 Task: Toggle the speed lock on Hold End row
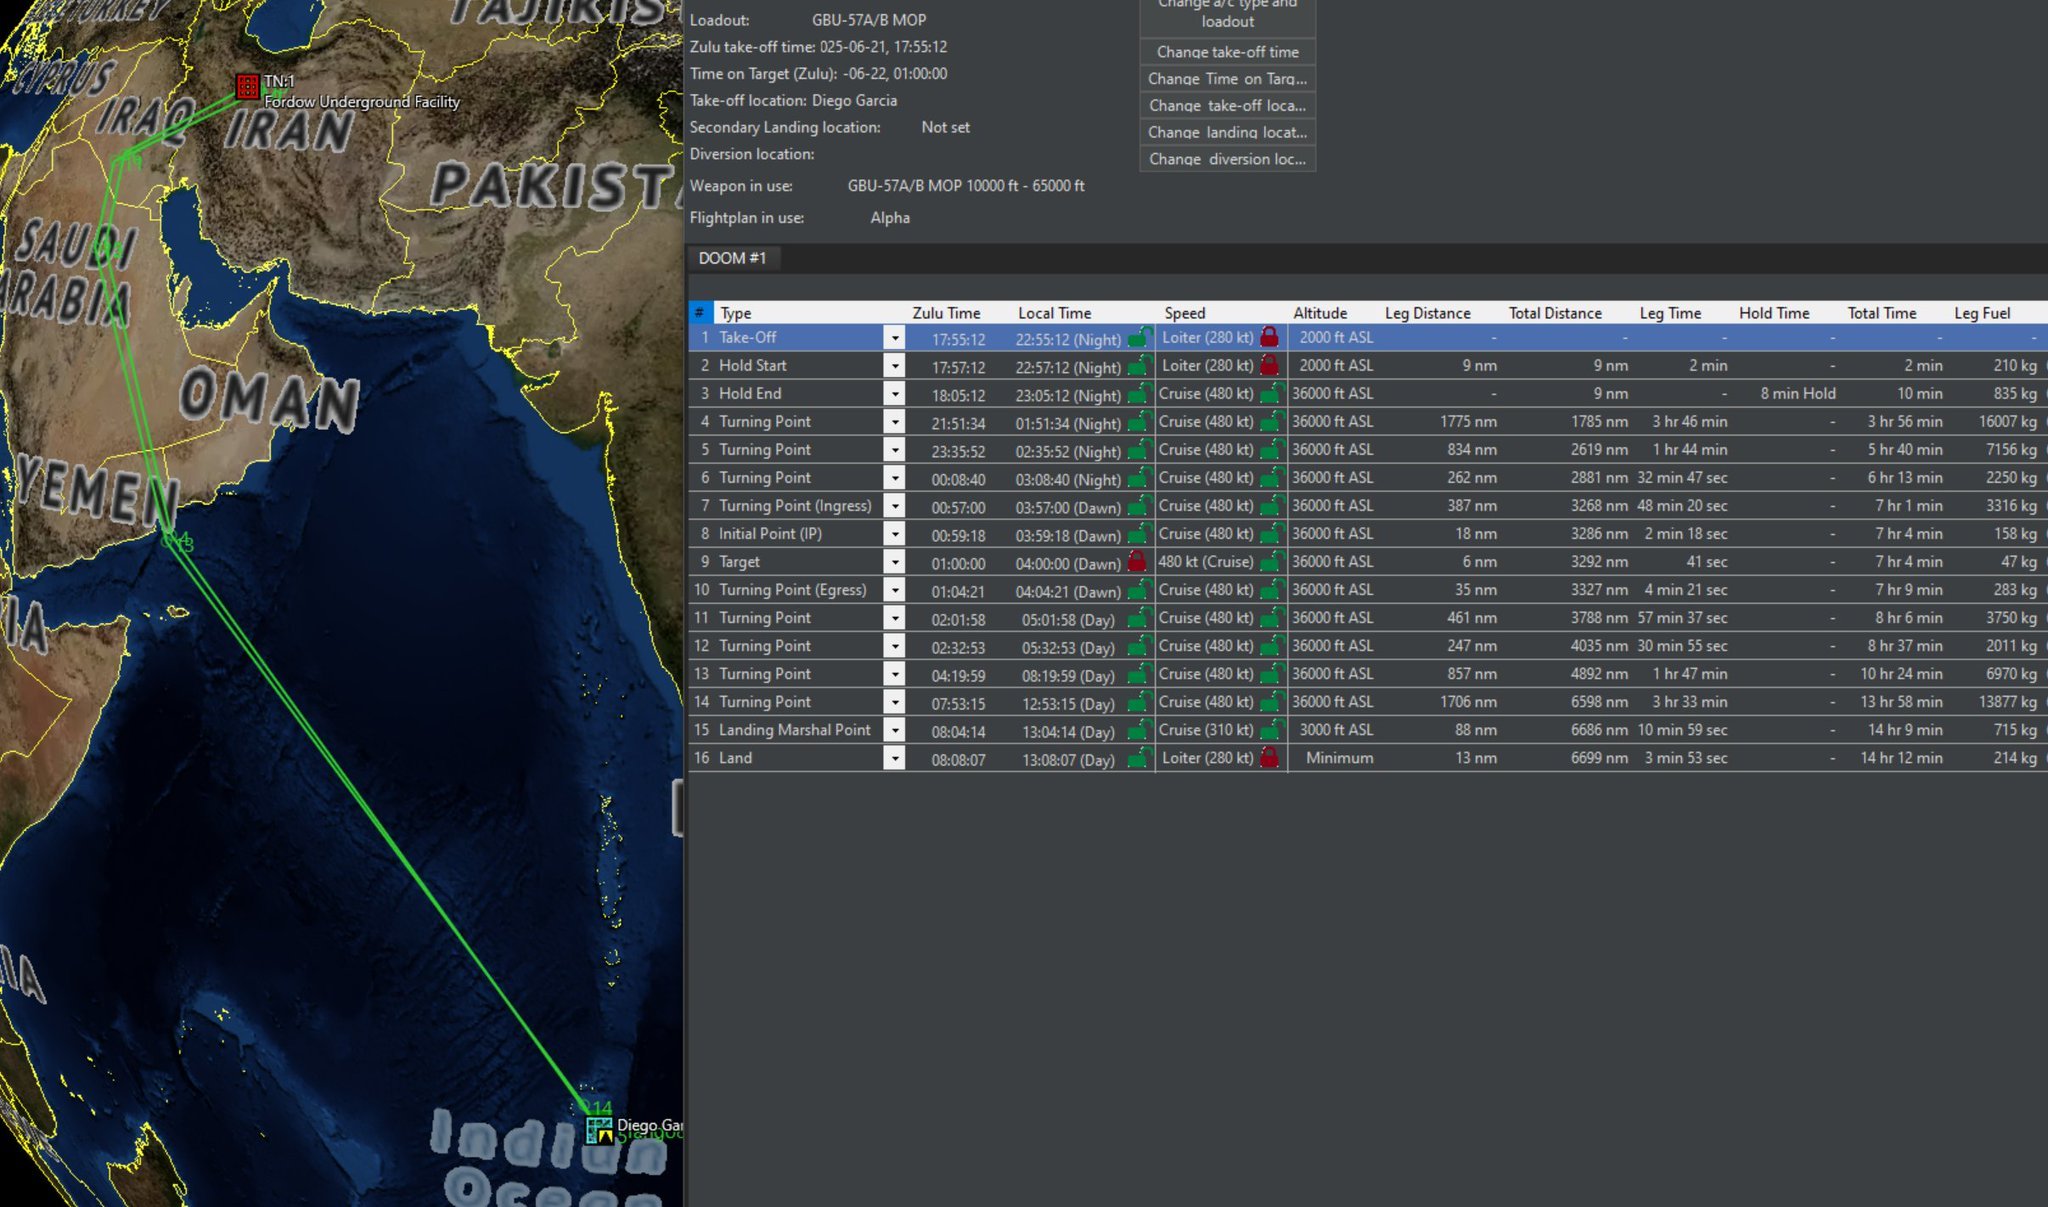pos(1270,393)
